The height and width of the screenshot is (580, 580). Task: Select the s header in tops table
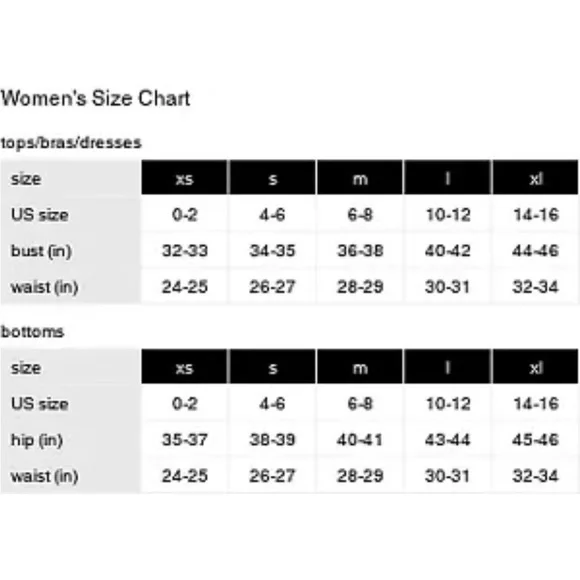click(273, 178)
